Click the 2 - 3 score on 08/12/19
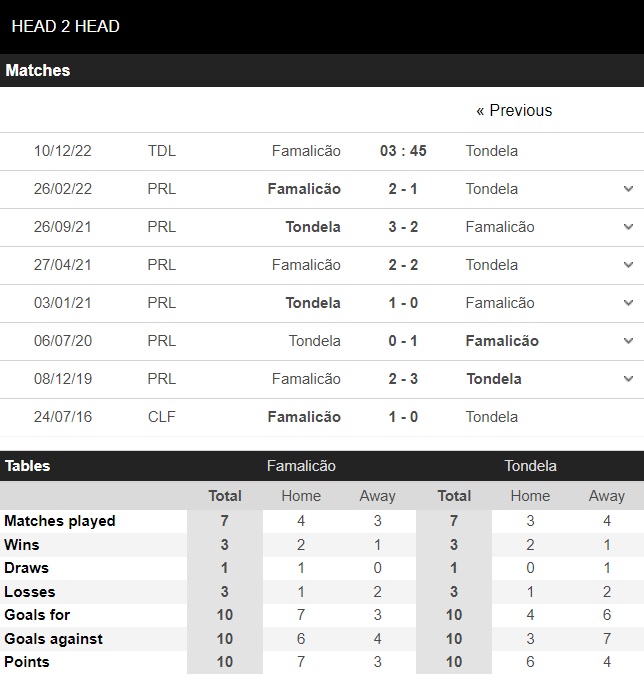Viewport: 644px width, 698px height. [403, 379]
